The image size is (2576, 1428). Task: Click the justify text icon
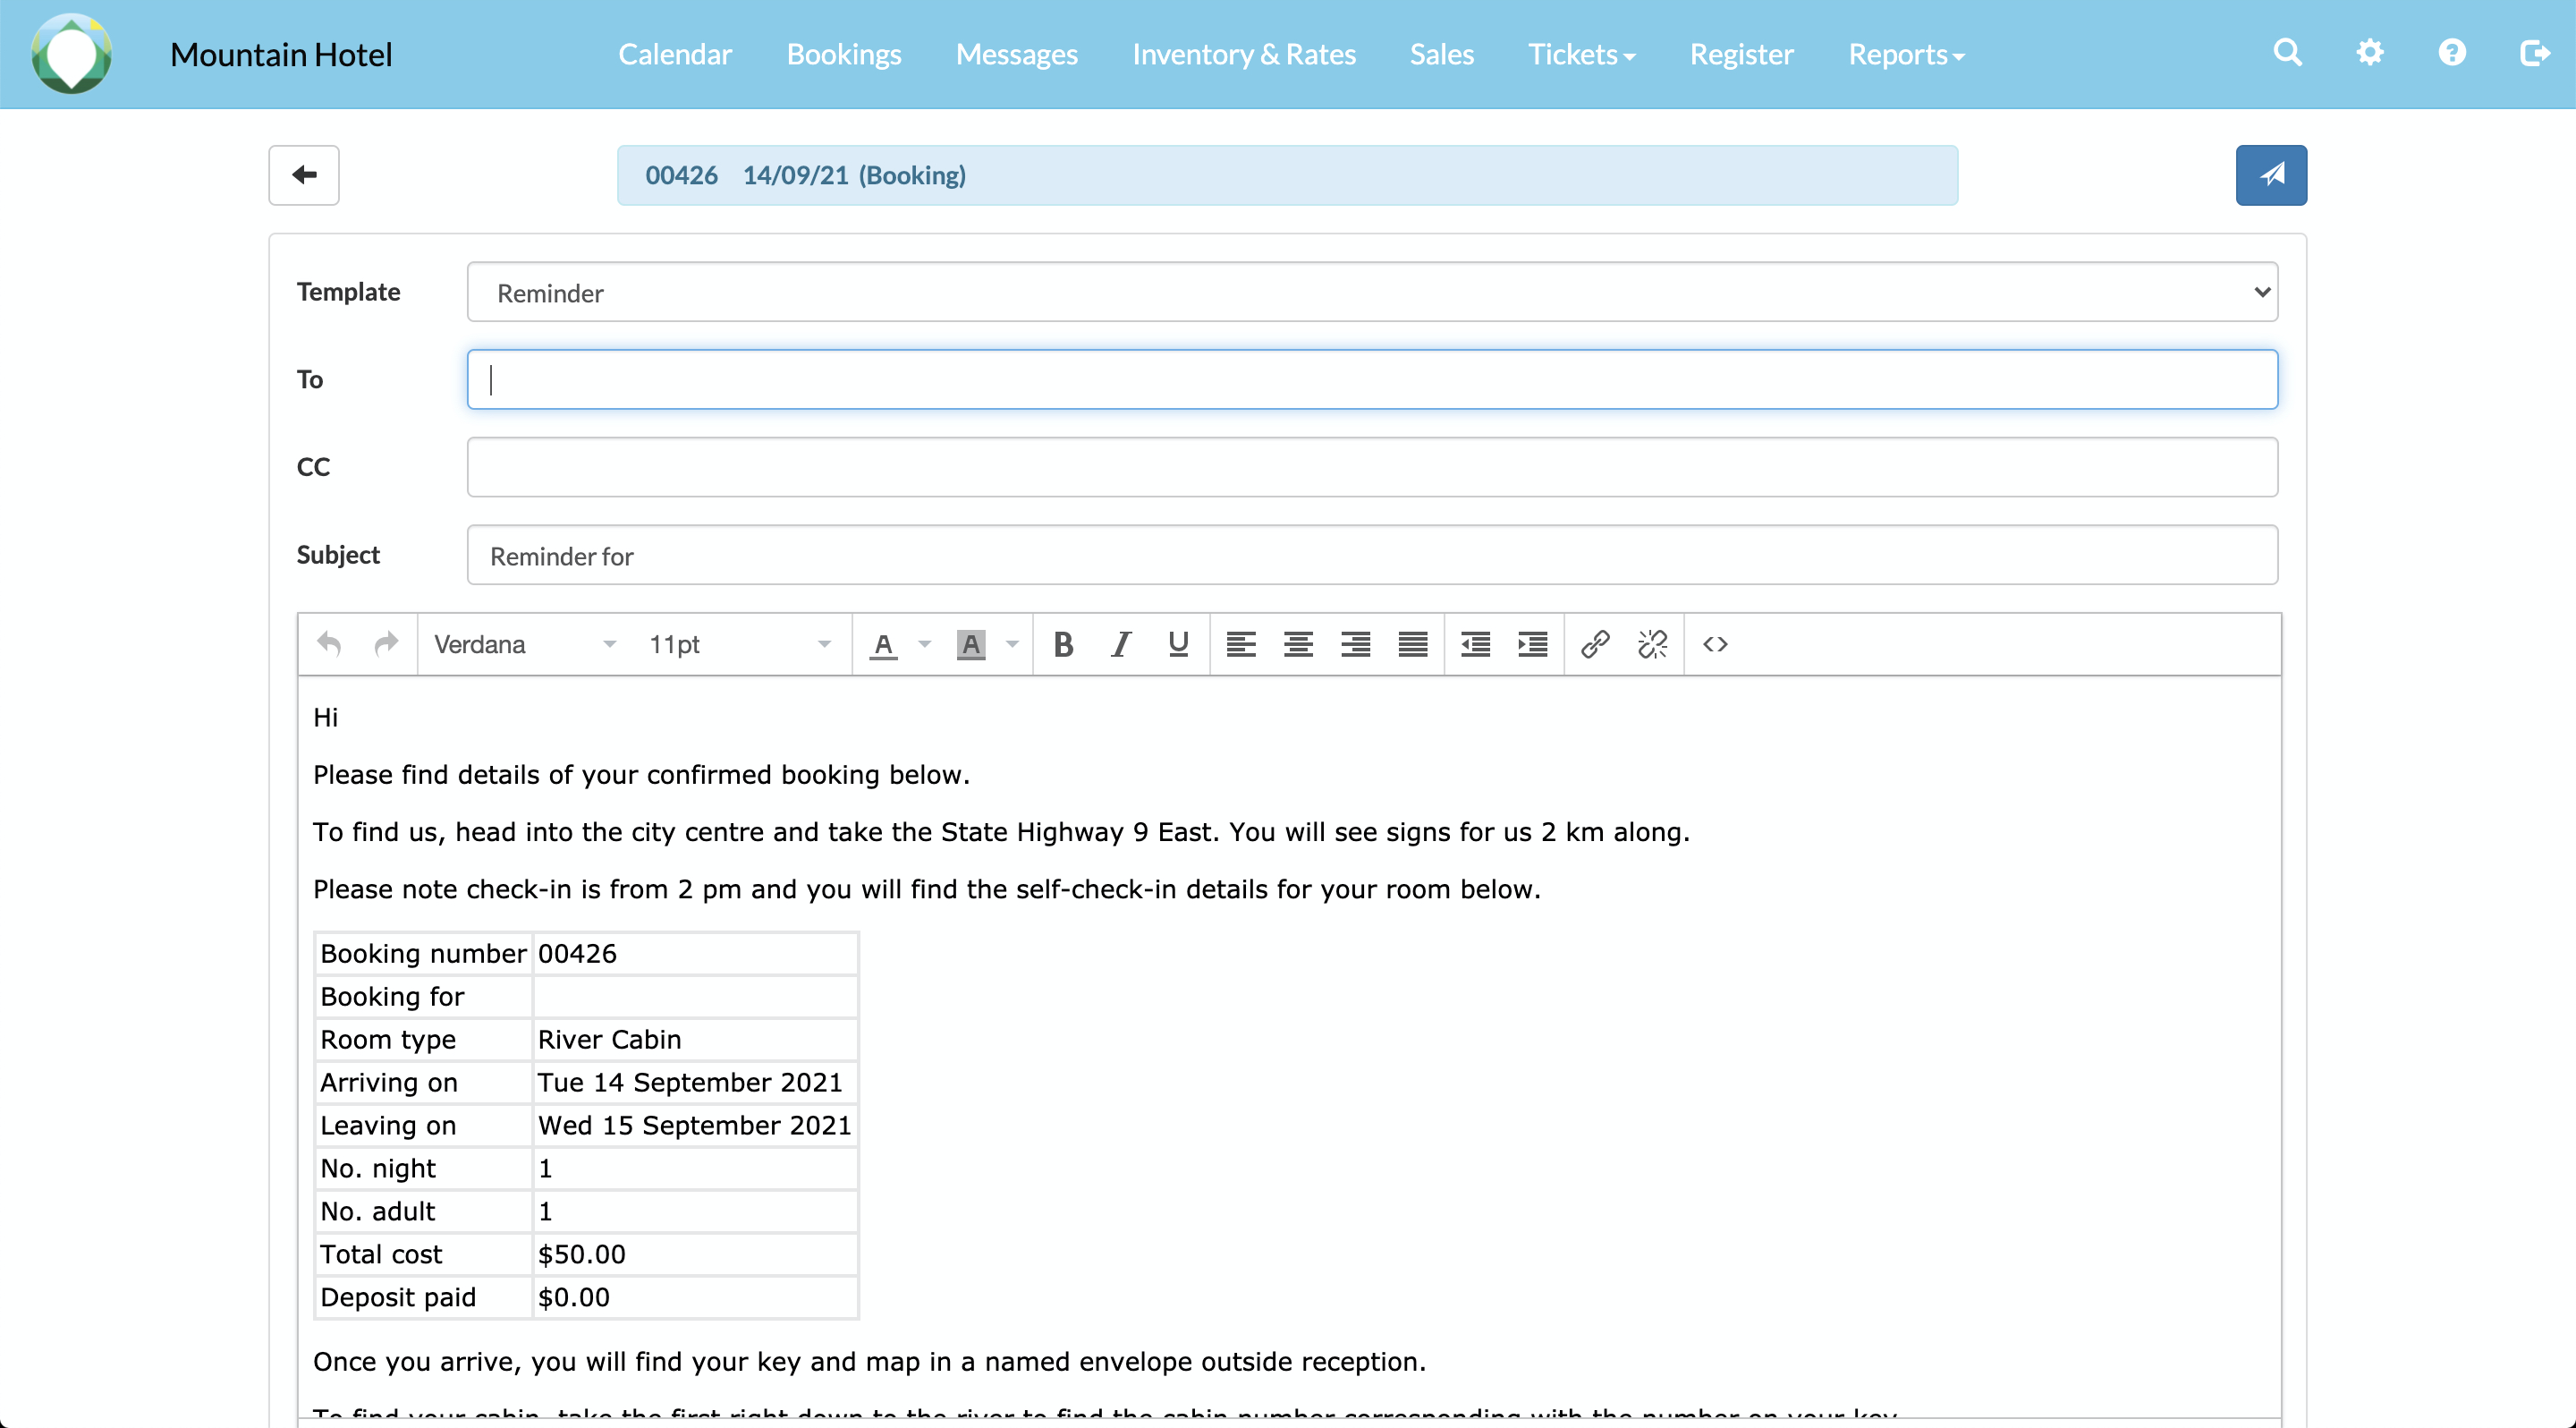pos(1412,644)
